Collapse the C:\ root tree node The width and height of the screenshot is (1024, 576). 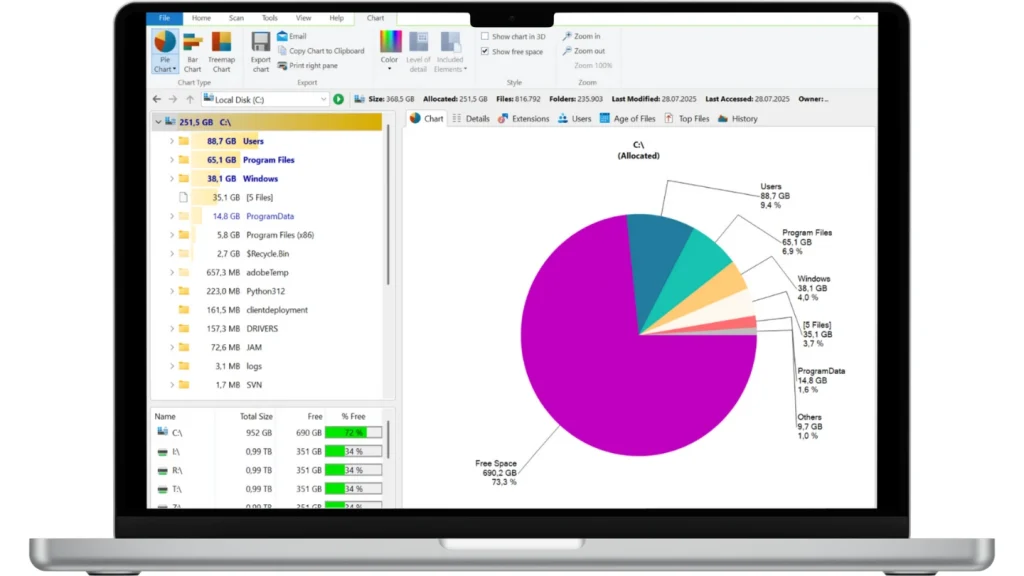pyautogui.click(x=157, y=122)
